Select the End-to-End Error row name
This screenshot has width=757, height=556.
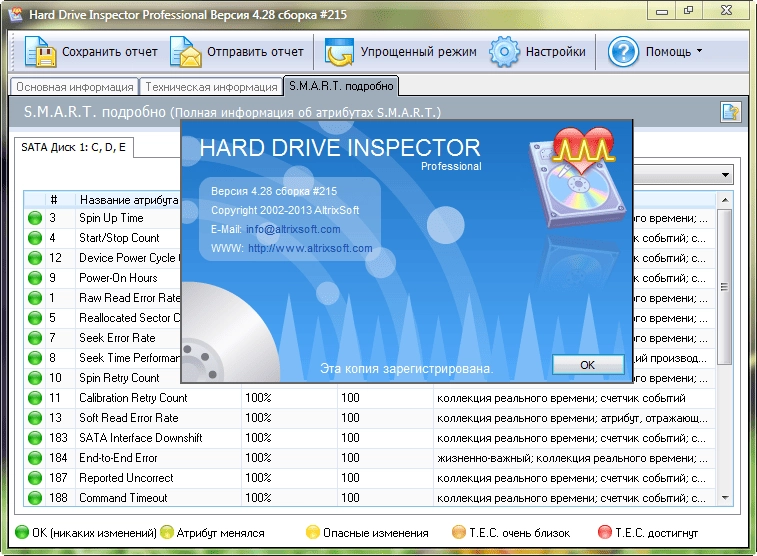point(118,458)
